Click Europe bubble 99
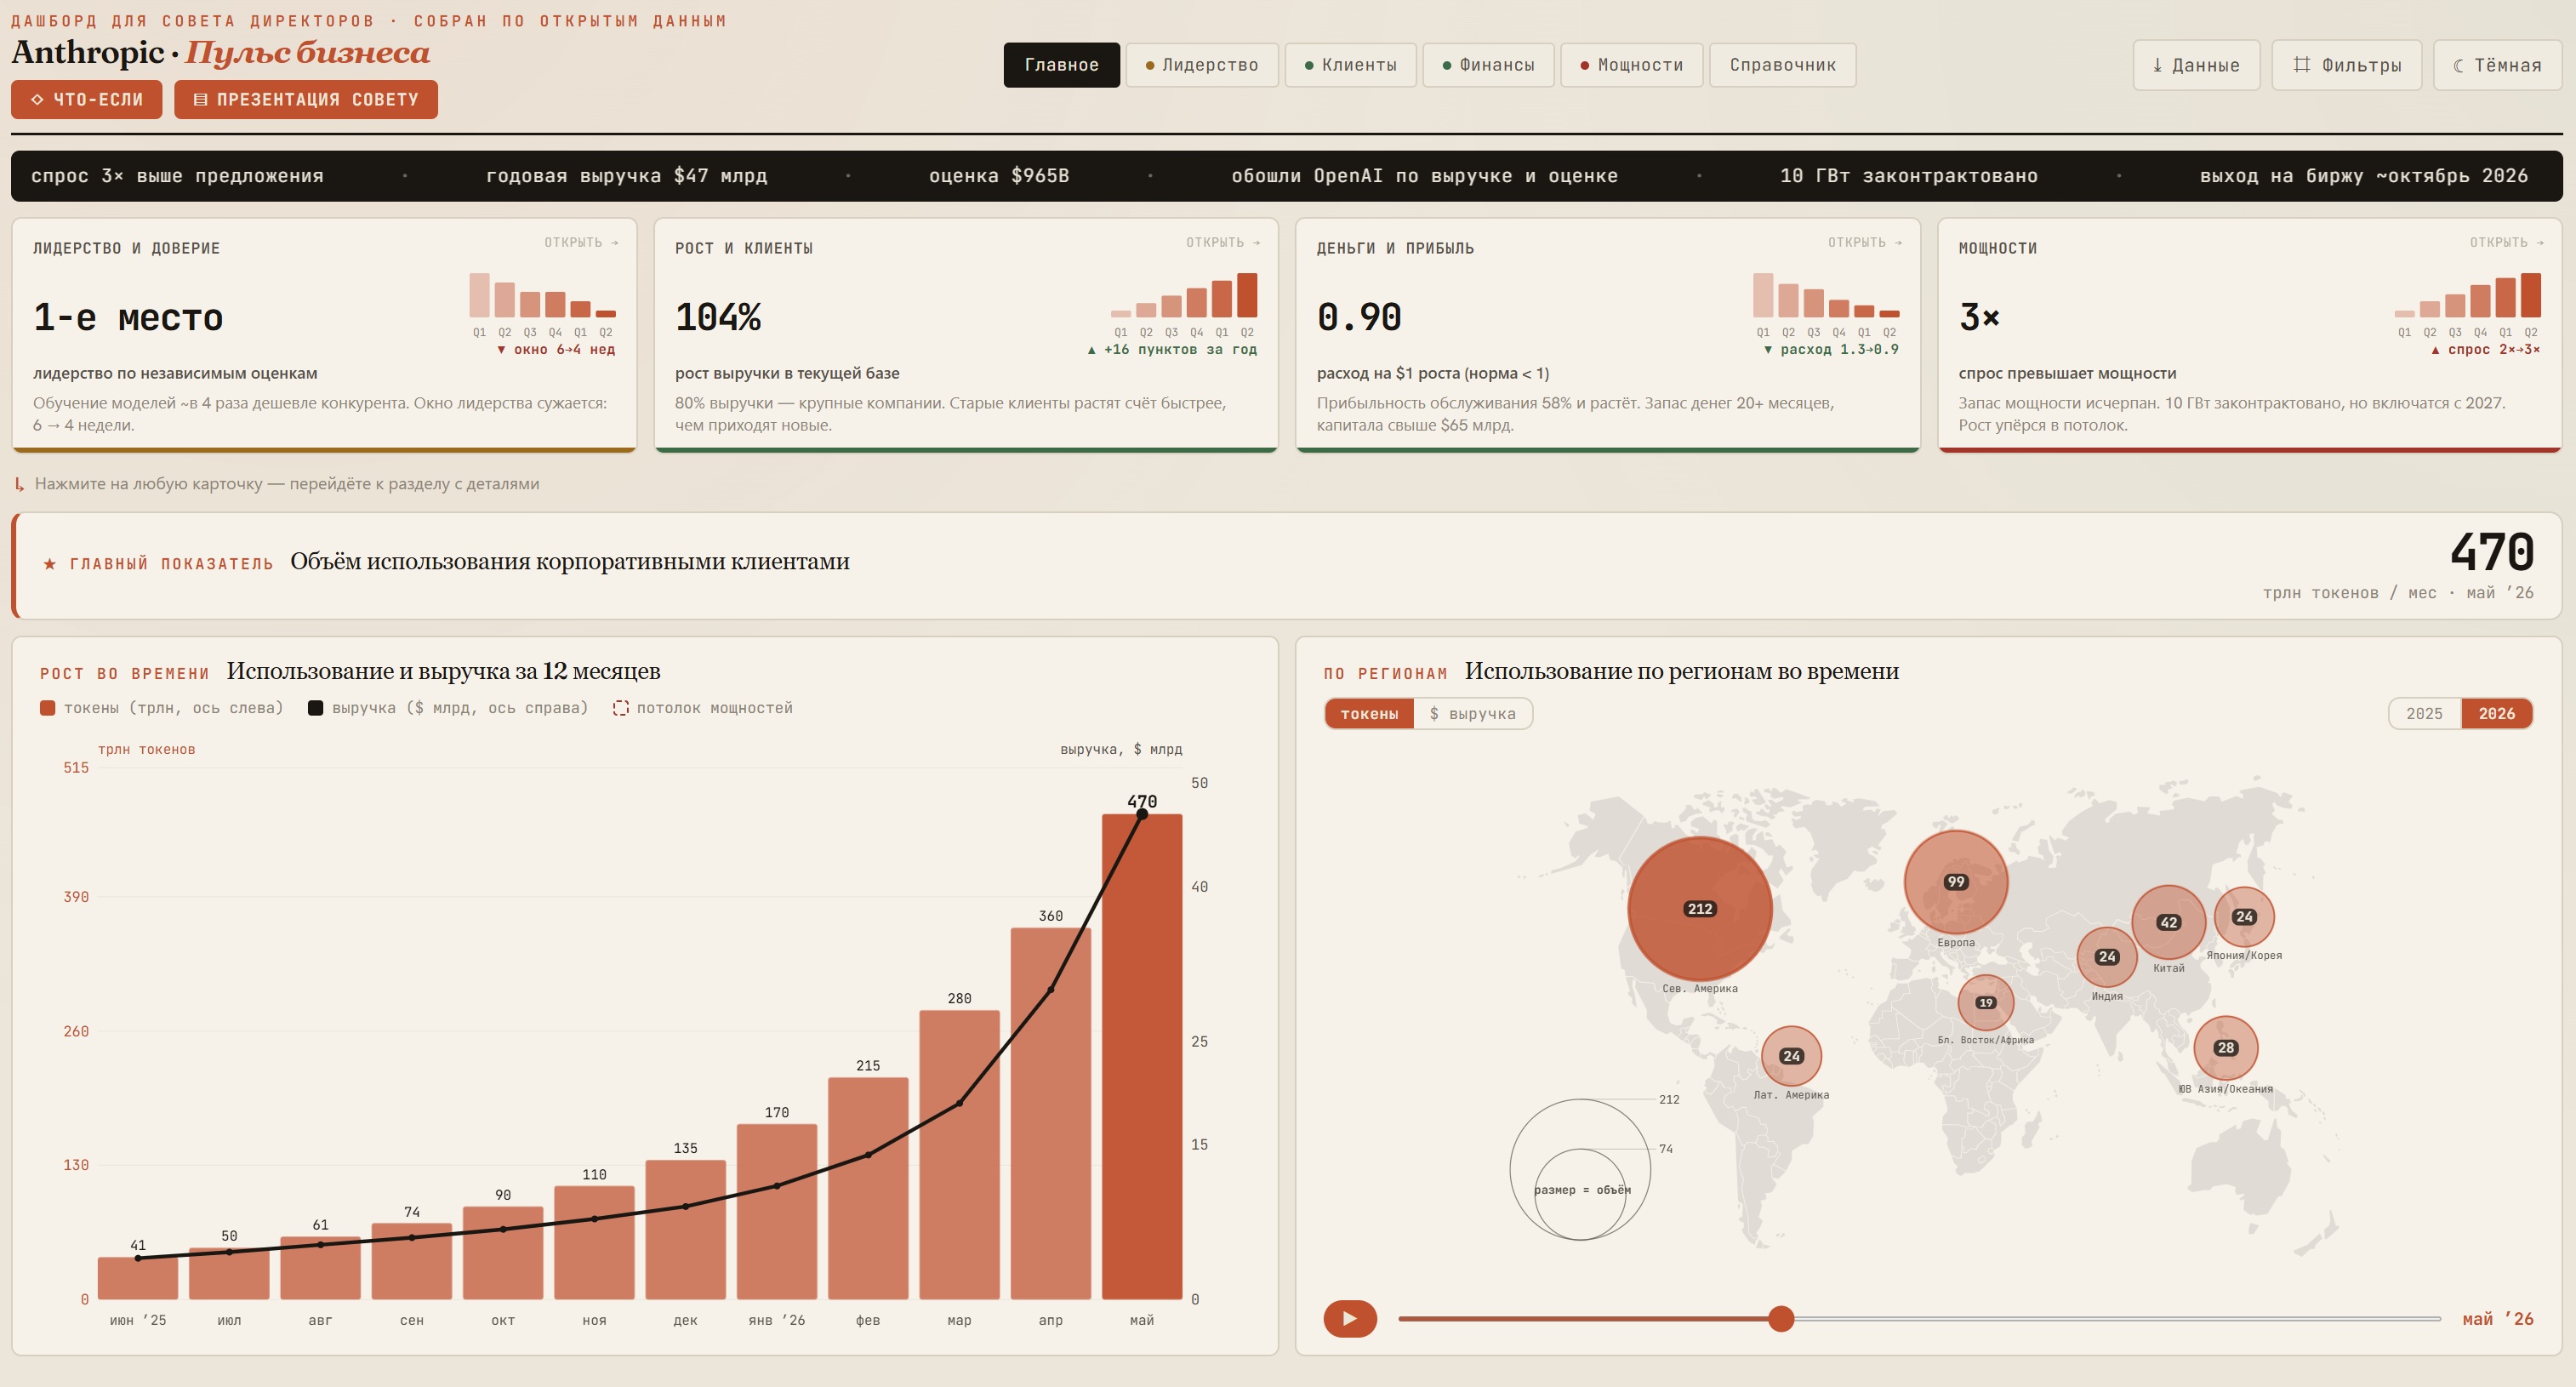This screenshot has width=2576, height=1387. 1955,881
